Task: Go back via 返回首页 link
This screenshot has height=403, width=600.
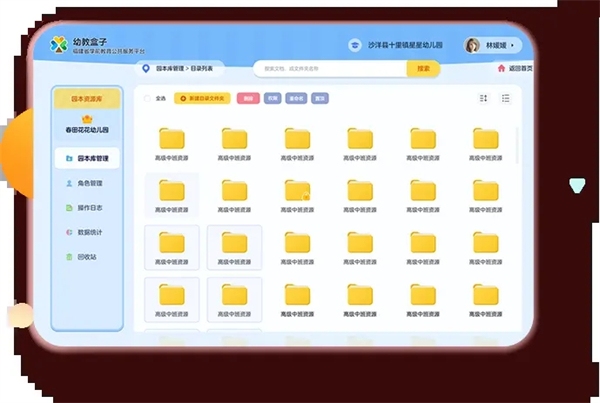Action: pyautogui.click(x=515, y=69)
